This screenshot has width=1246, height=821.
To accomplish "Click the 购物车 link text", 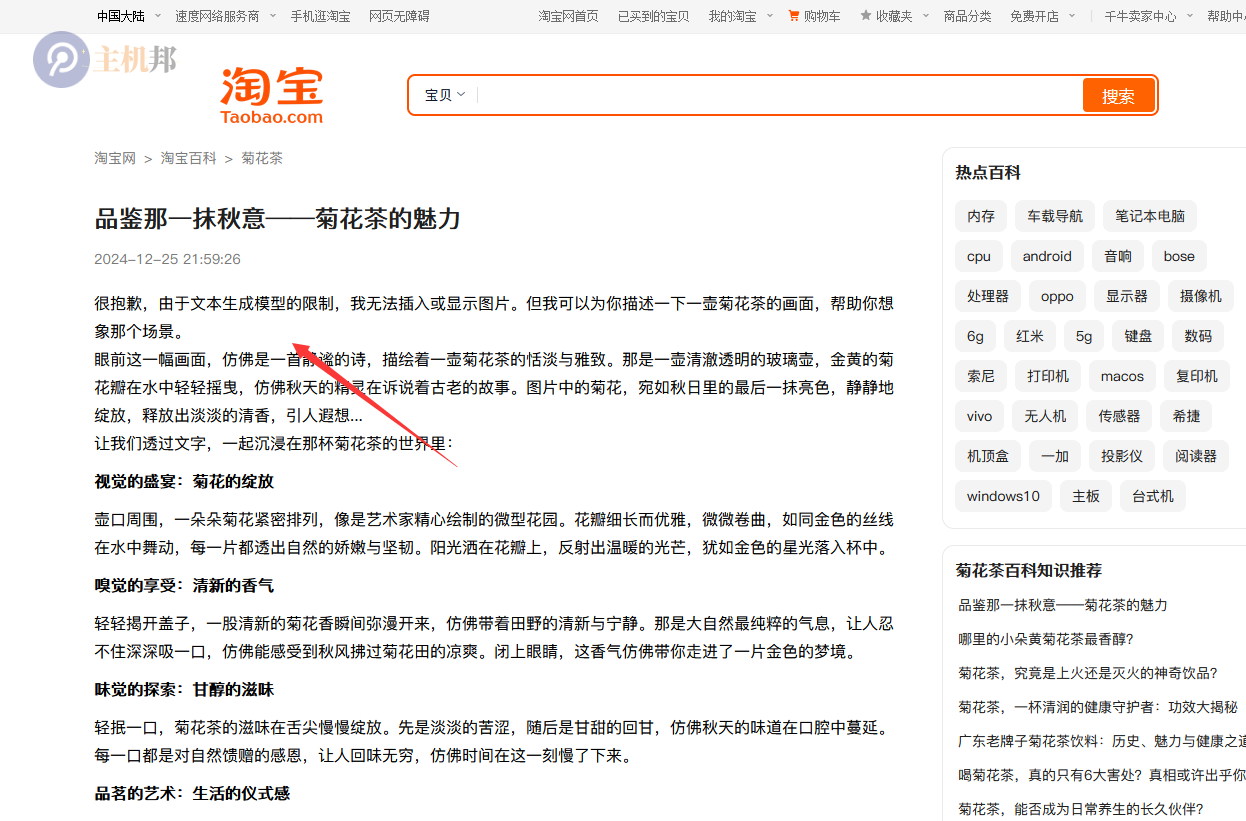I will click(x=822, y=16).
